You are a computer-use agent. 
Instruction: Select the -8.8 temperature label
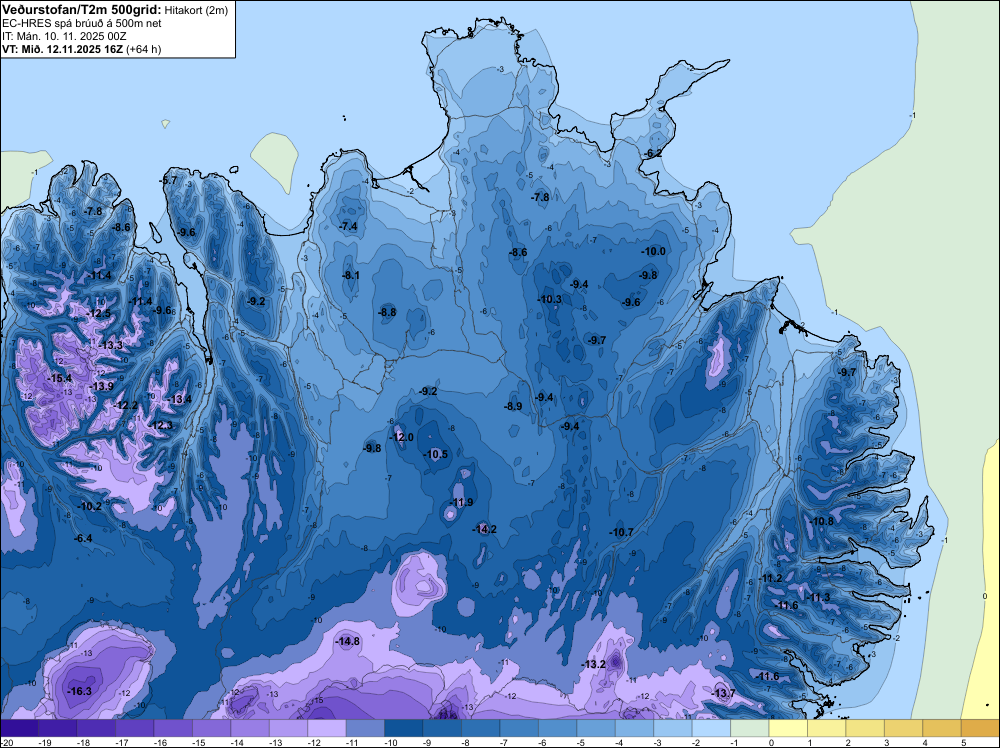point(387,312)
